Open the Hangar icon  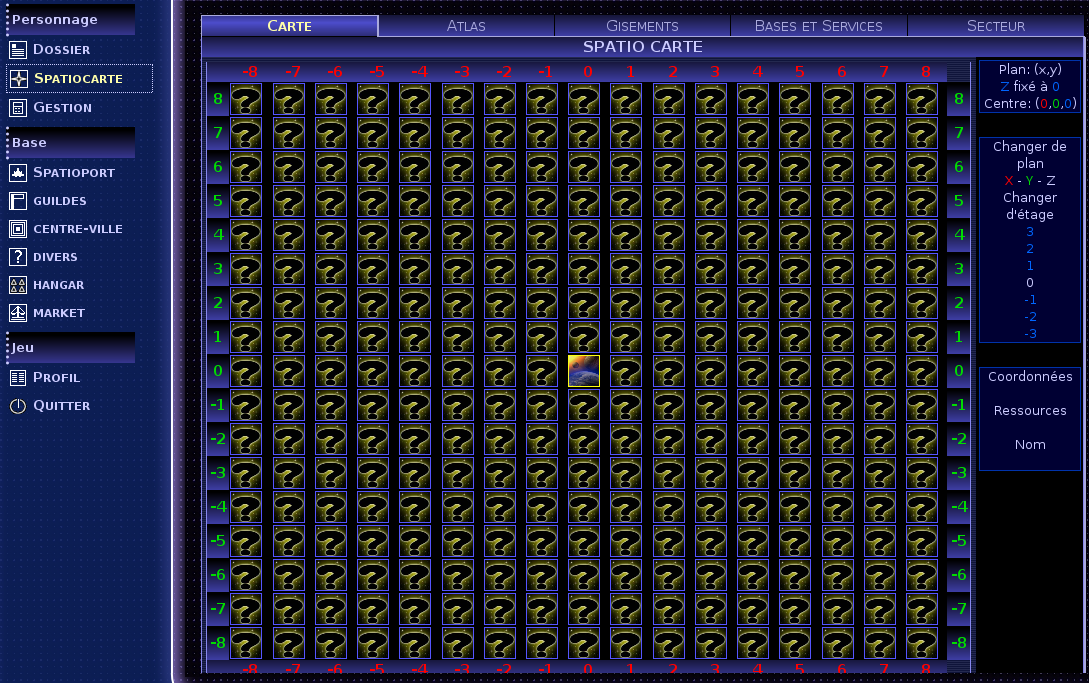pyautogui.click(x=17, y=285)
